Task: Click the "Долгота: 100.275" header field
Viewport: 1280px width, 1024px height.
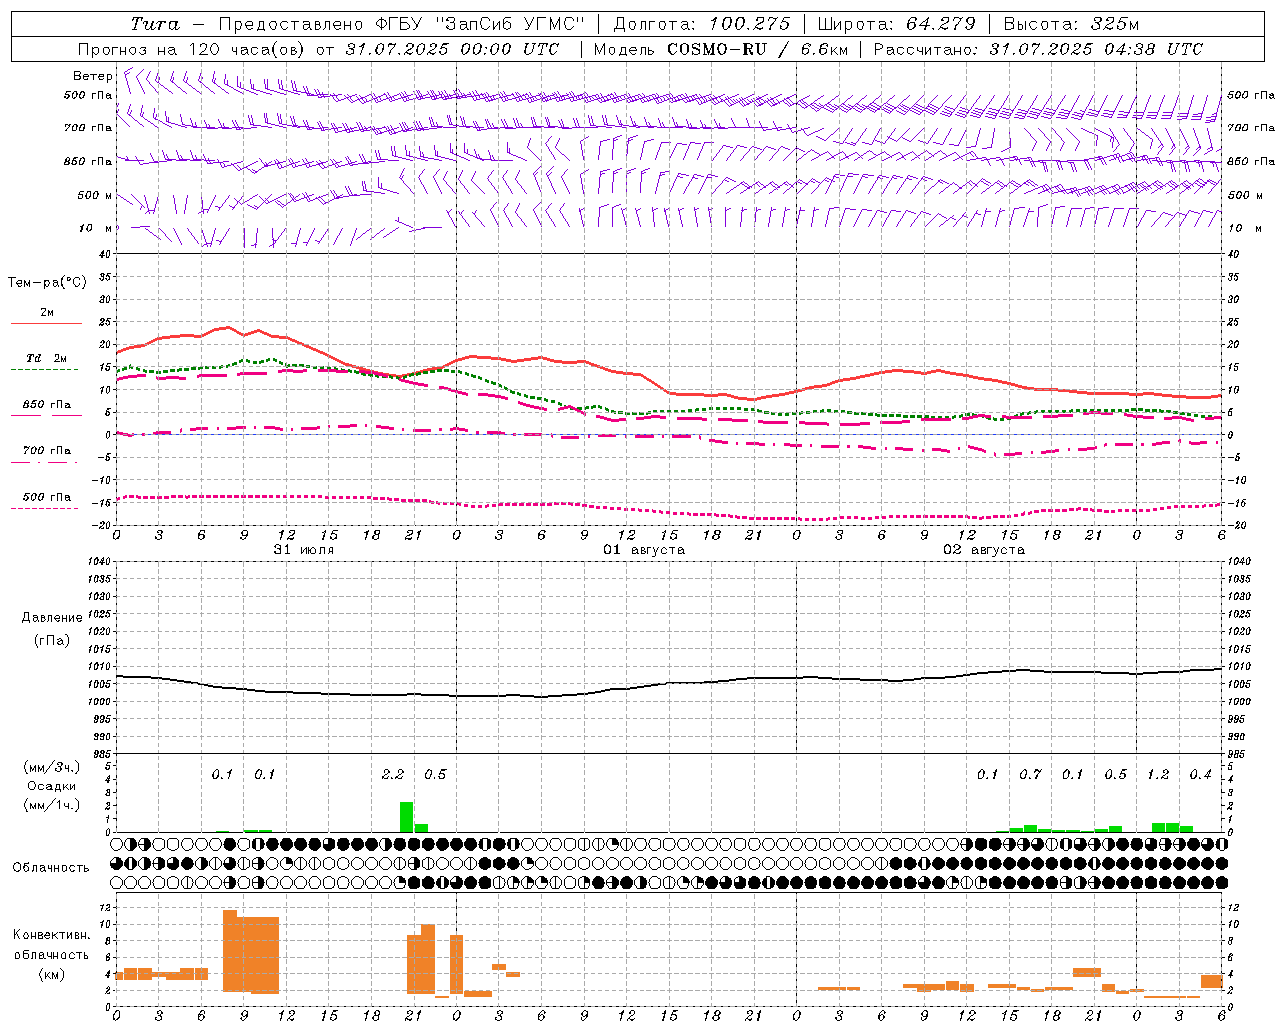Action: 702,24
